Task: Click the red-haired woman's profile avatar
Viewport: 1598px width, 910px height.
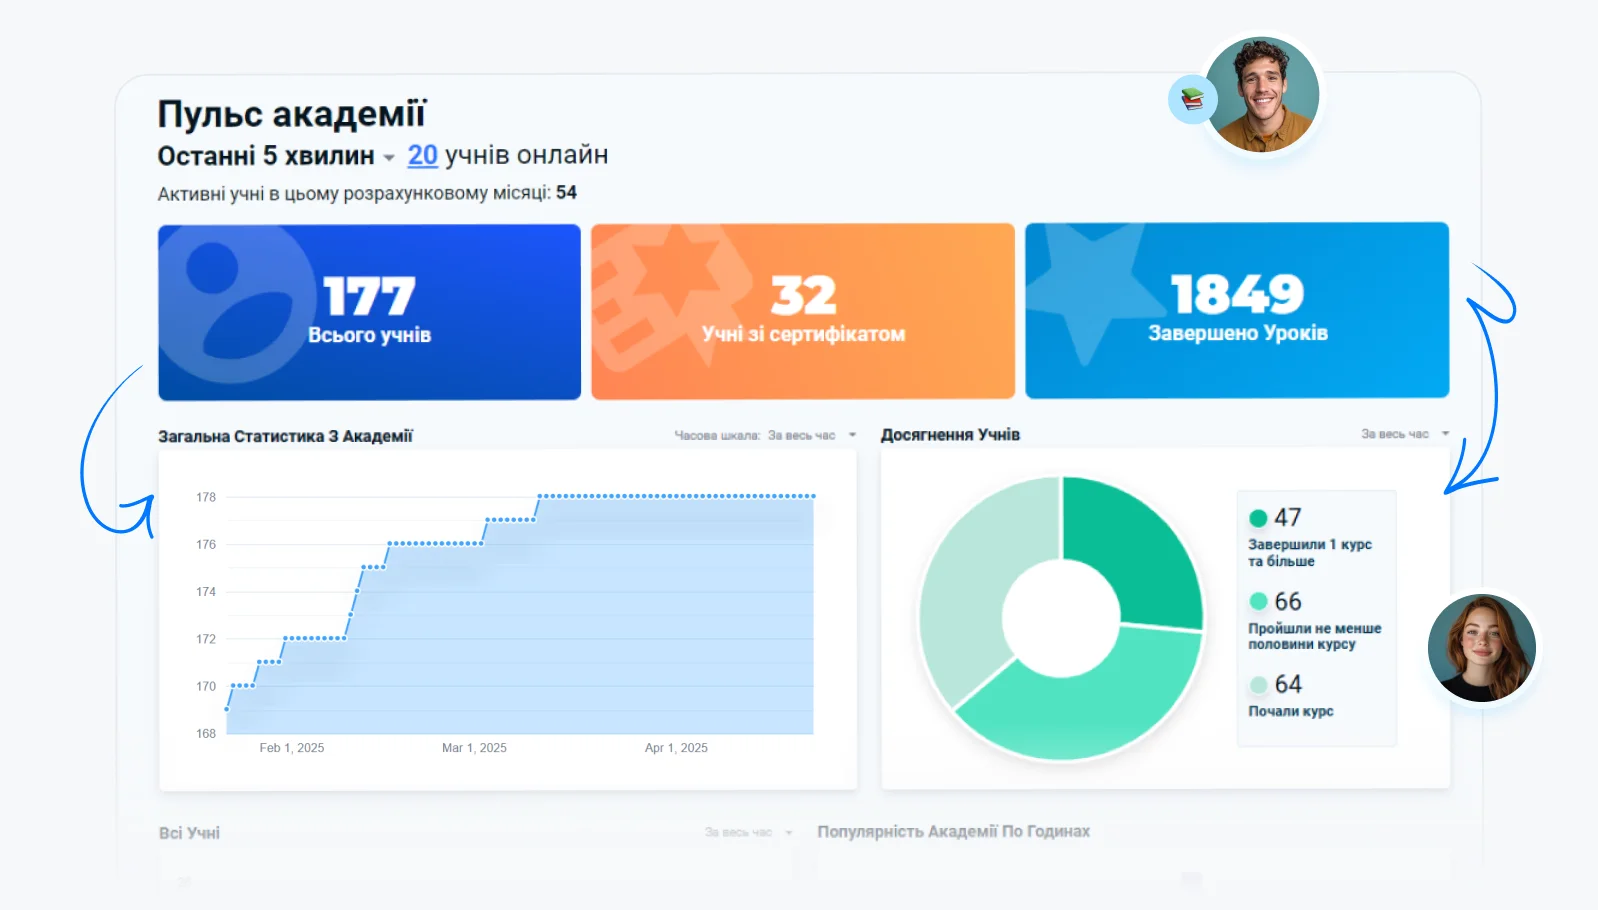Action: (x=1481, y=648)
